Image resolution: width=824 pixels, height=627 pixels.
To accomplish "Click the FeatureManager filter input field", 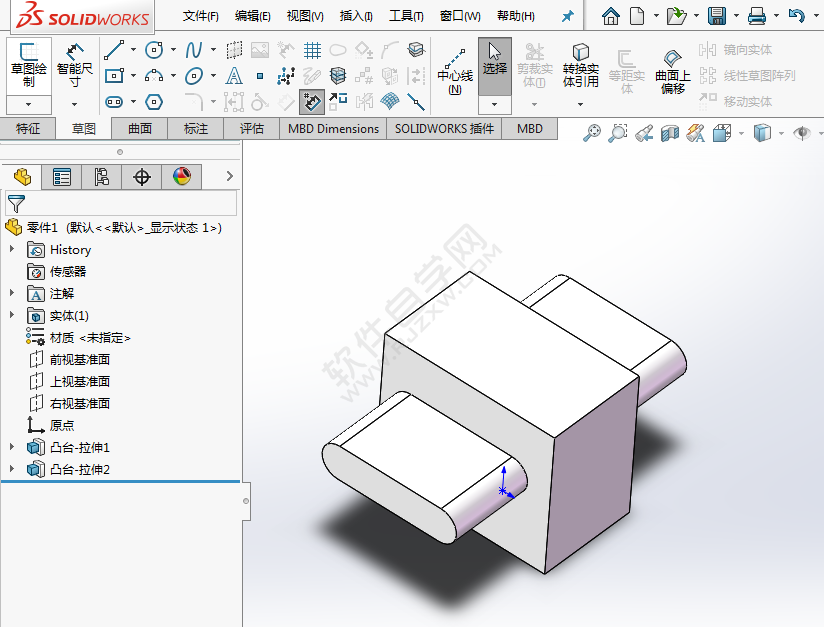I will (x=128, y=203).
